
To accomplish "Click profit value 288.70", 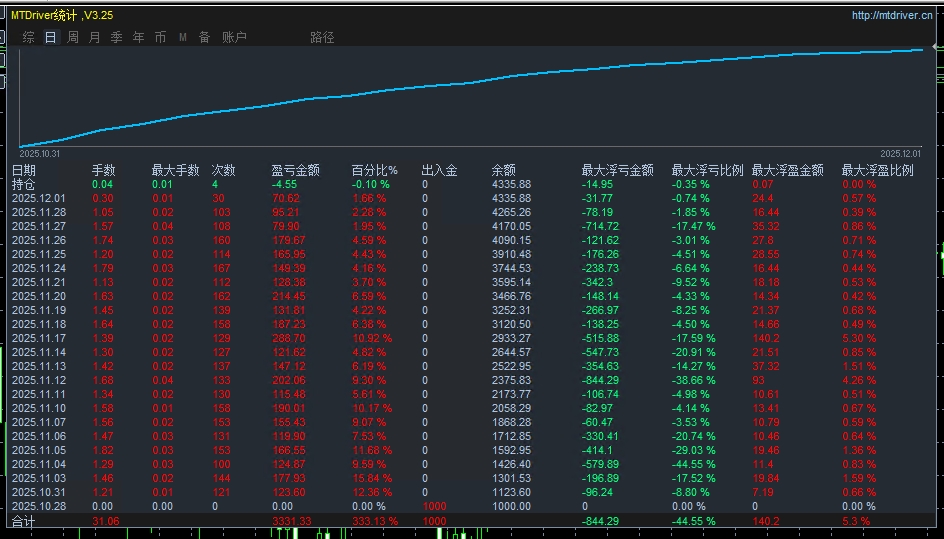I will [x=288, y=338].
